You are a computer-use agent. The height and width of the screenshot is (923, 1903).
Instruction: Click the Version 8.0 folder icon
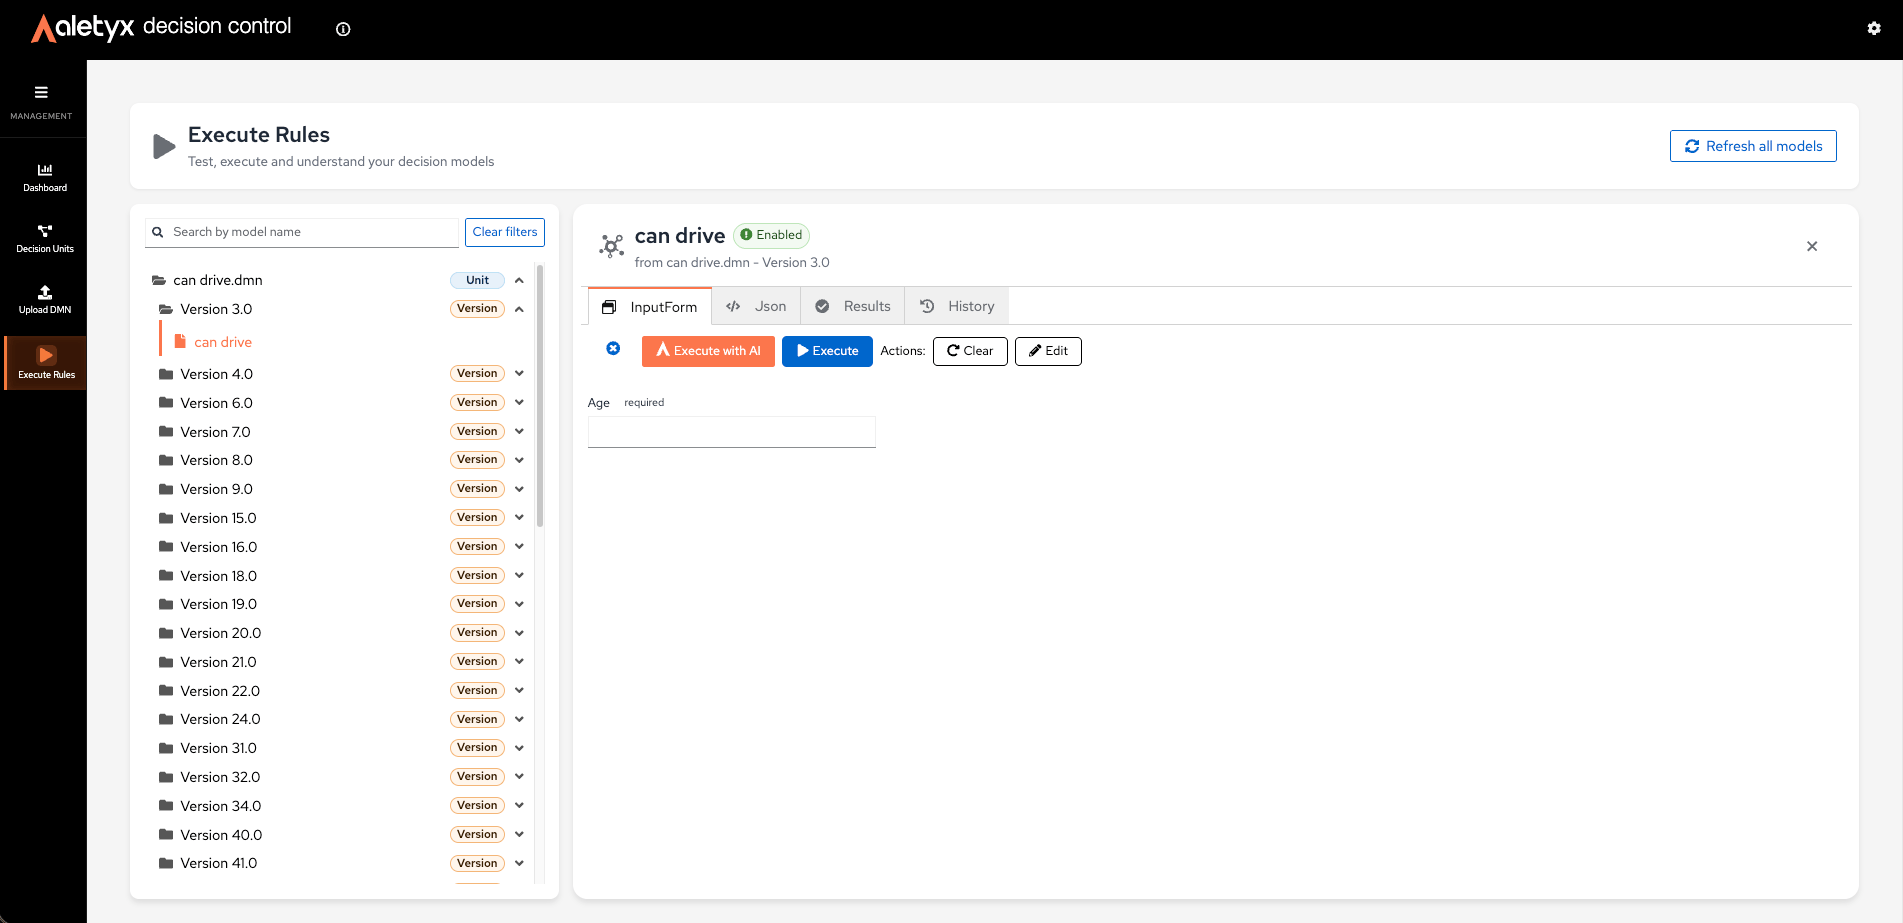[x=166, y=460]
